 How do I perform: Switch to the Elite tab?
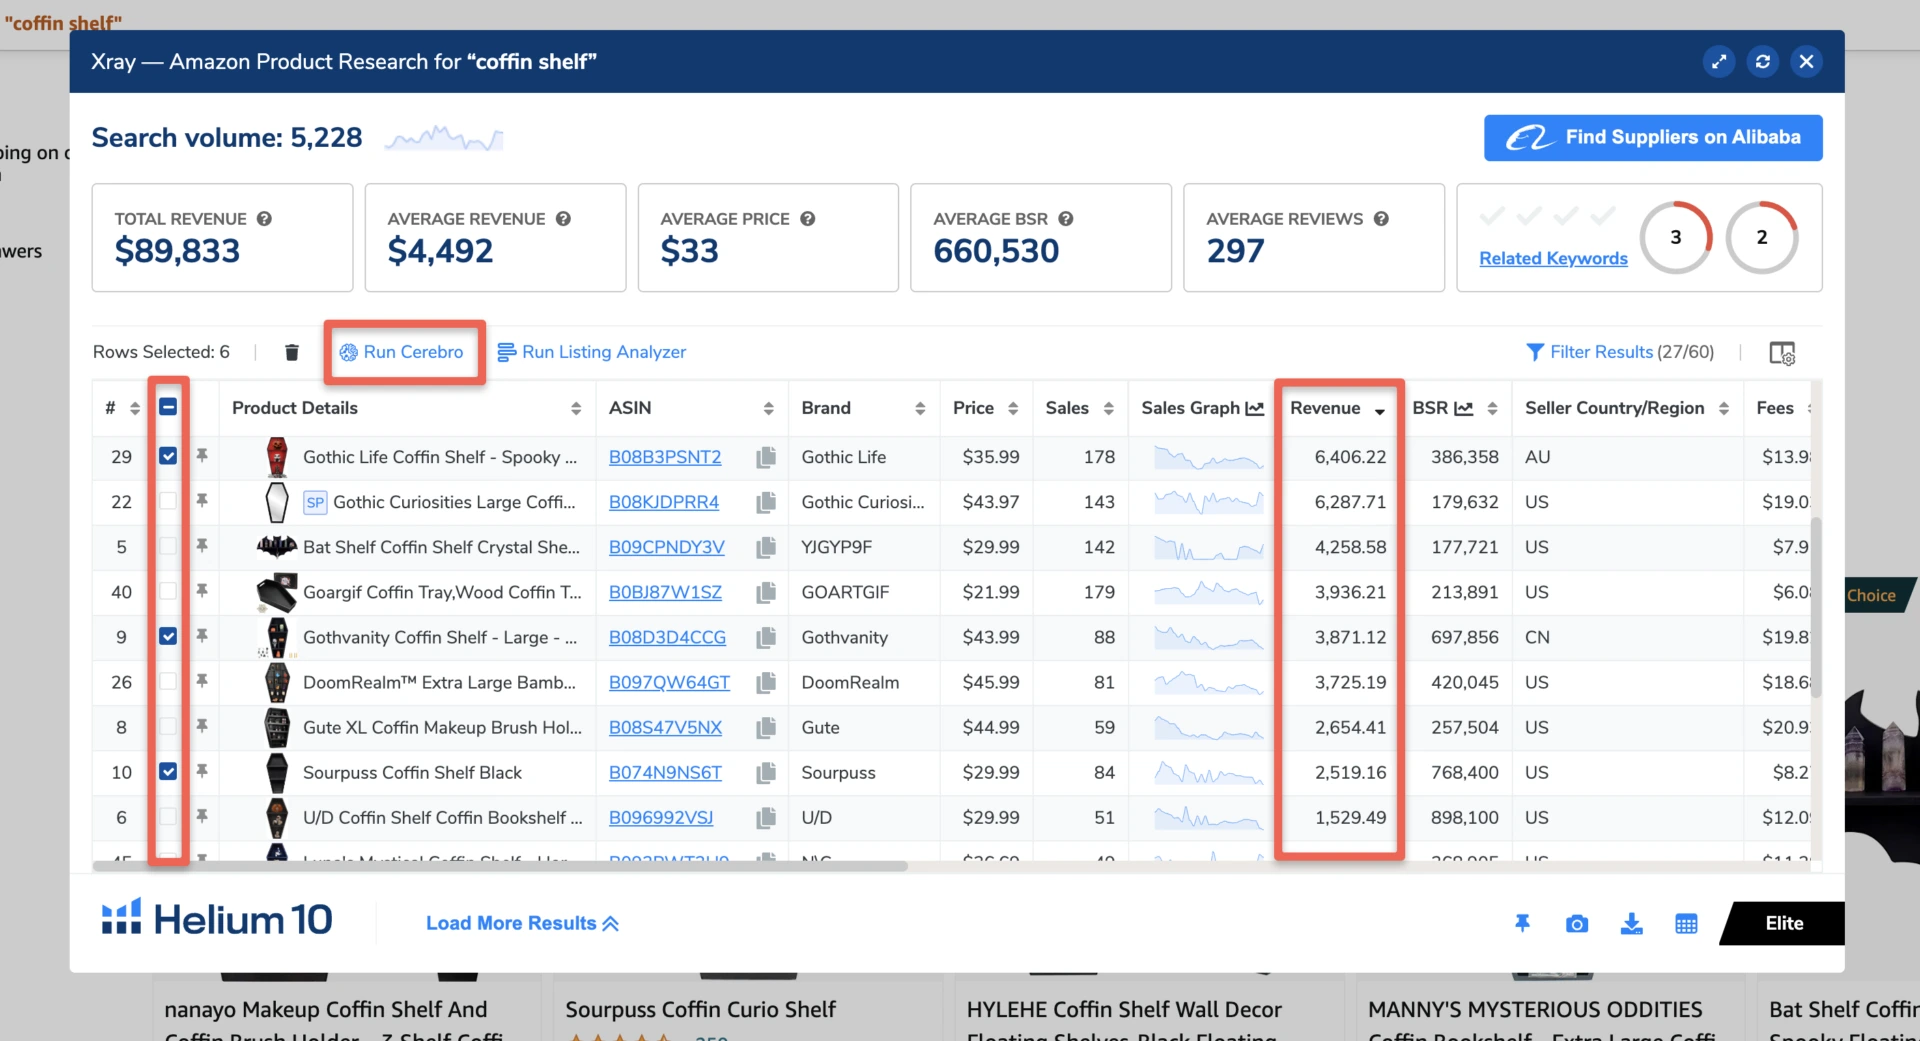click(1783, 923)
